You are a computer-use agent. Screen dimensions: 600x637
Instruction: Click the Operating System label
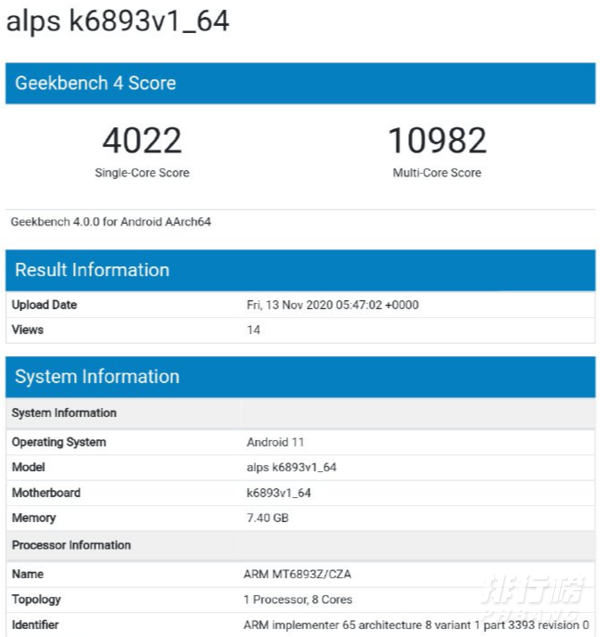59,442
